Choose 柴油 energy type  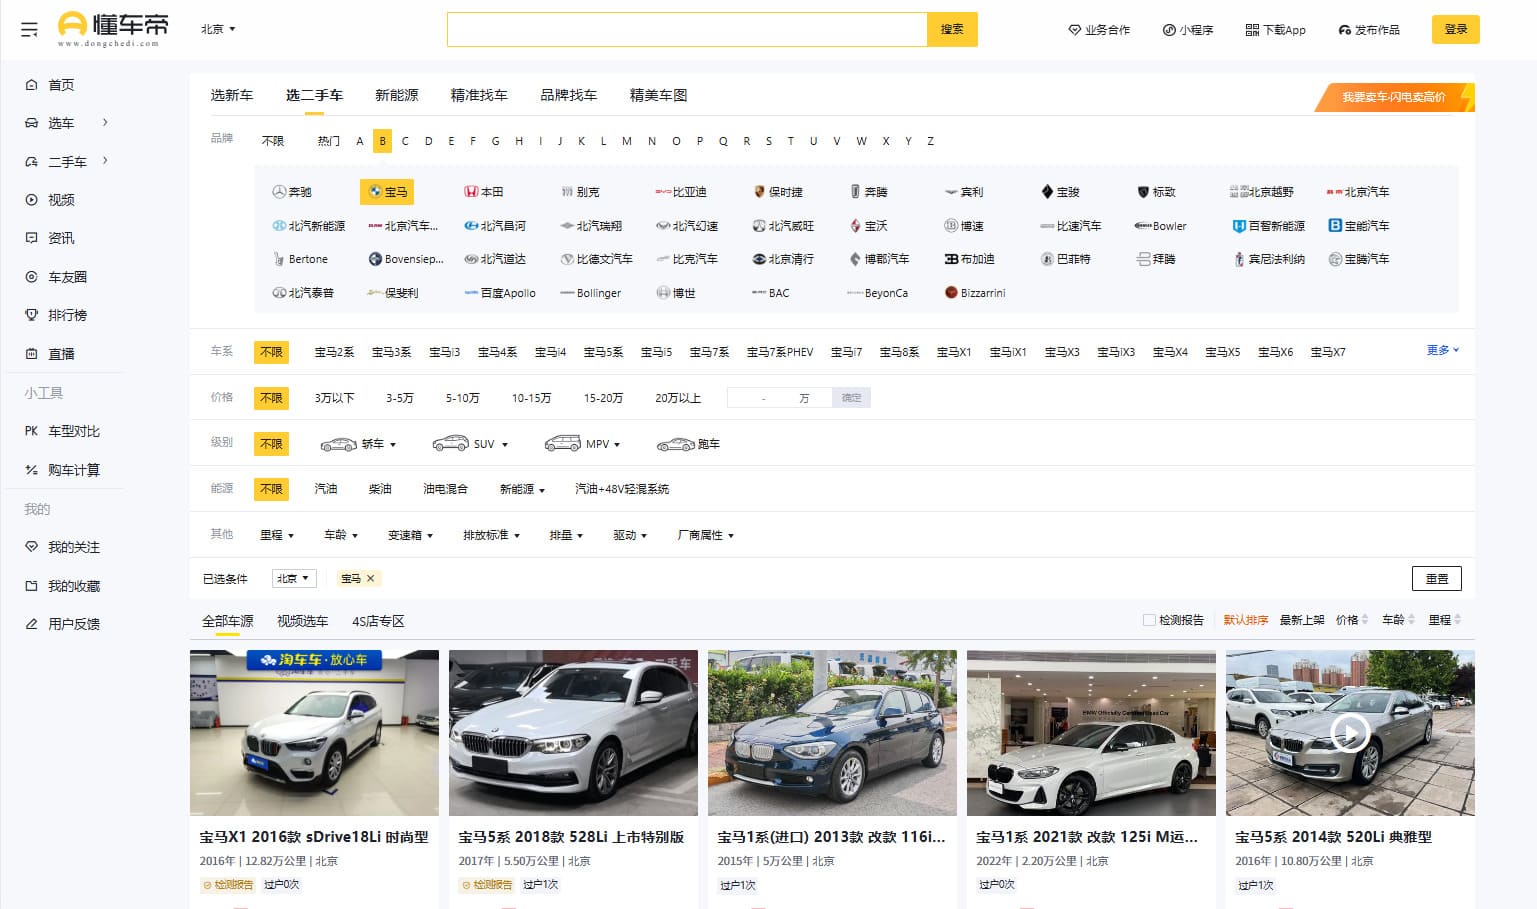click(380, 489)
